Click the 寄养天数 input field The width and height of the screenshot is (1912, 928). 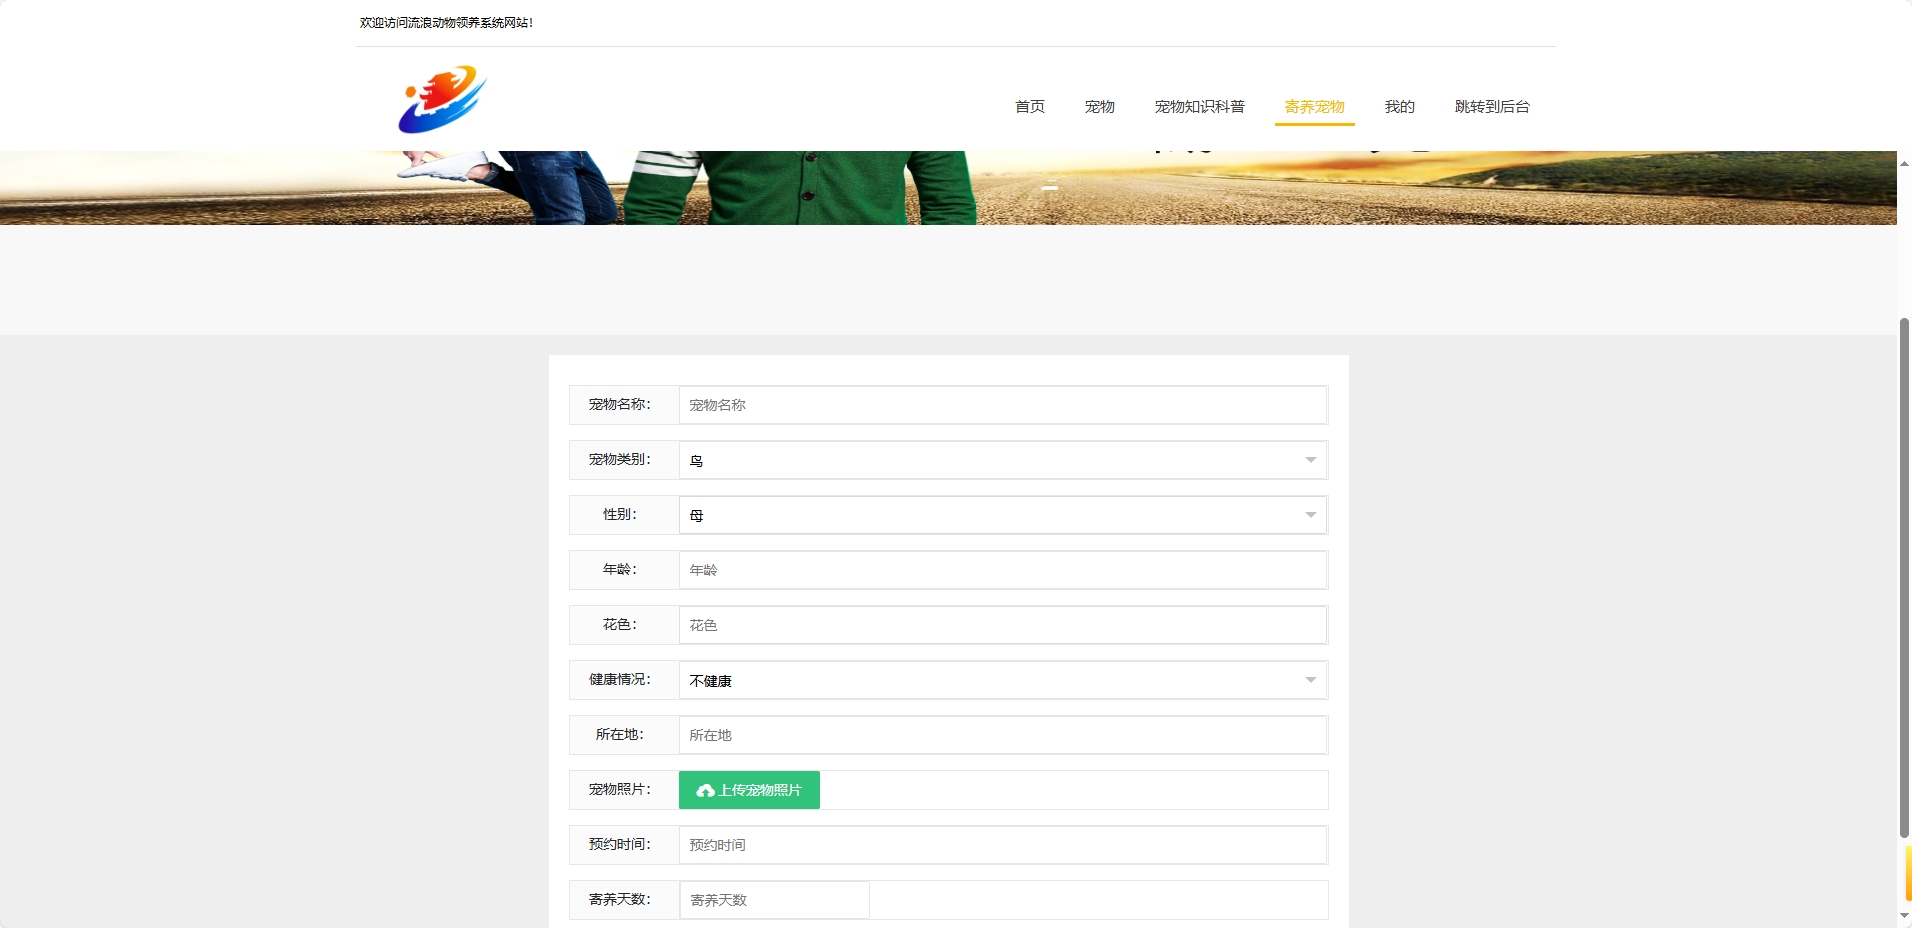(773, 899)
